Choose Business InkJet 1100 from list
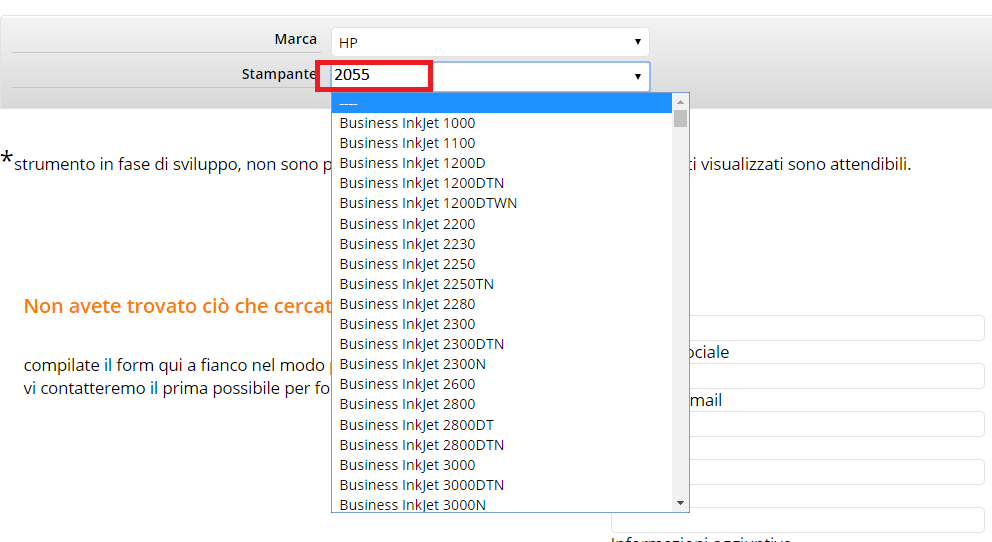 pyautogui.click(x=408, y=143)
